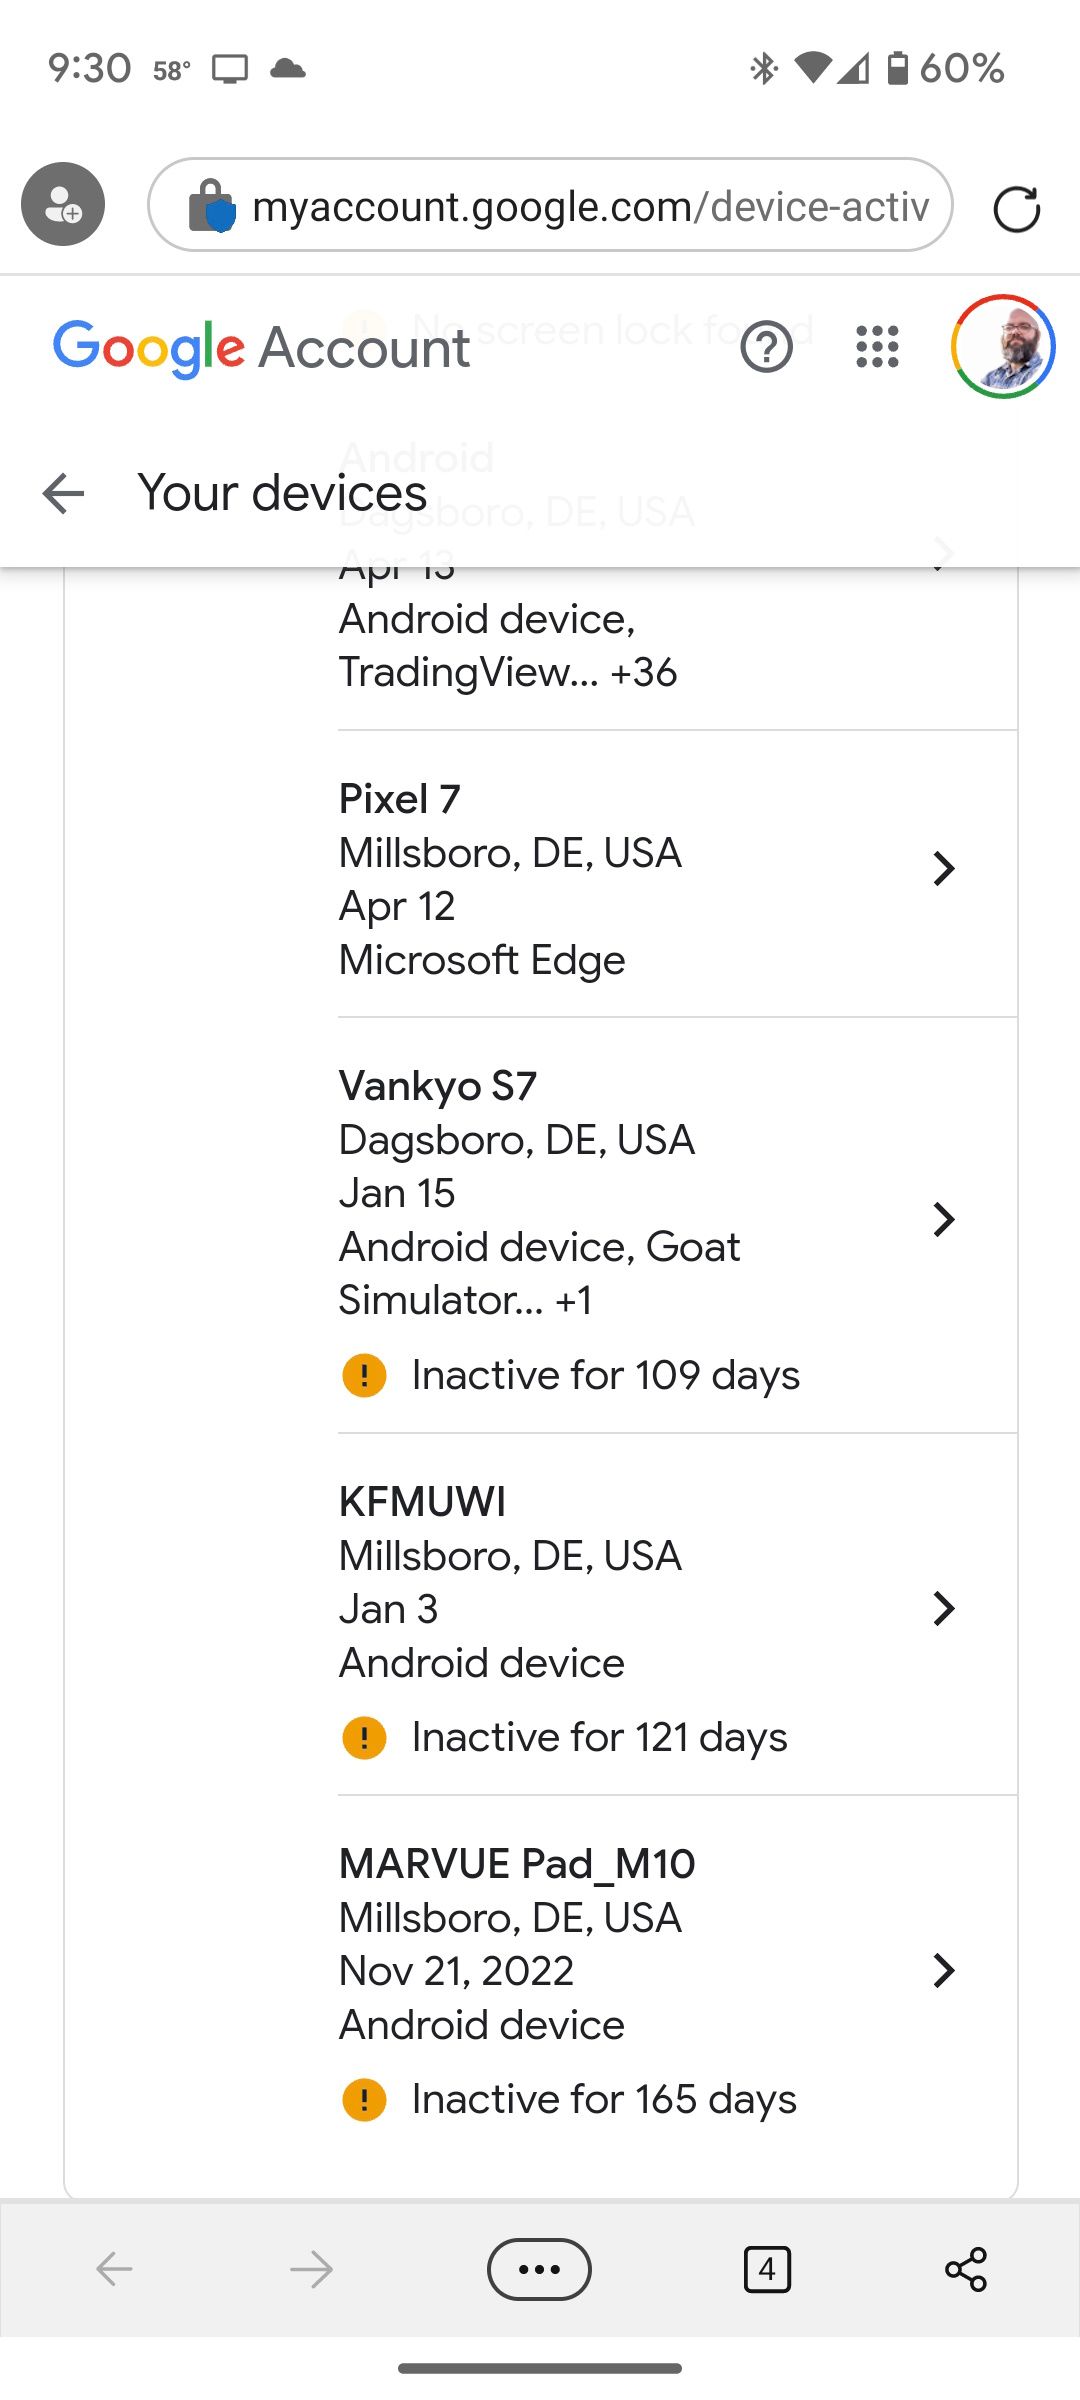Tap the browser reload icon

(1016, 209)
